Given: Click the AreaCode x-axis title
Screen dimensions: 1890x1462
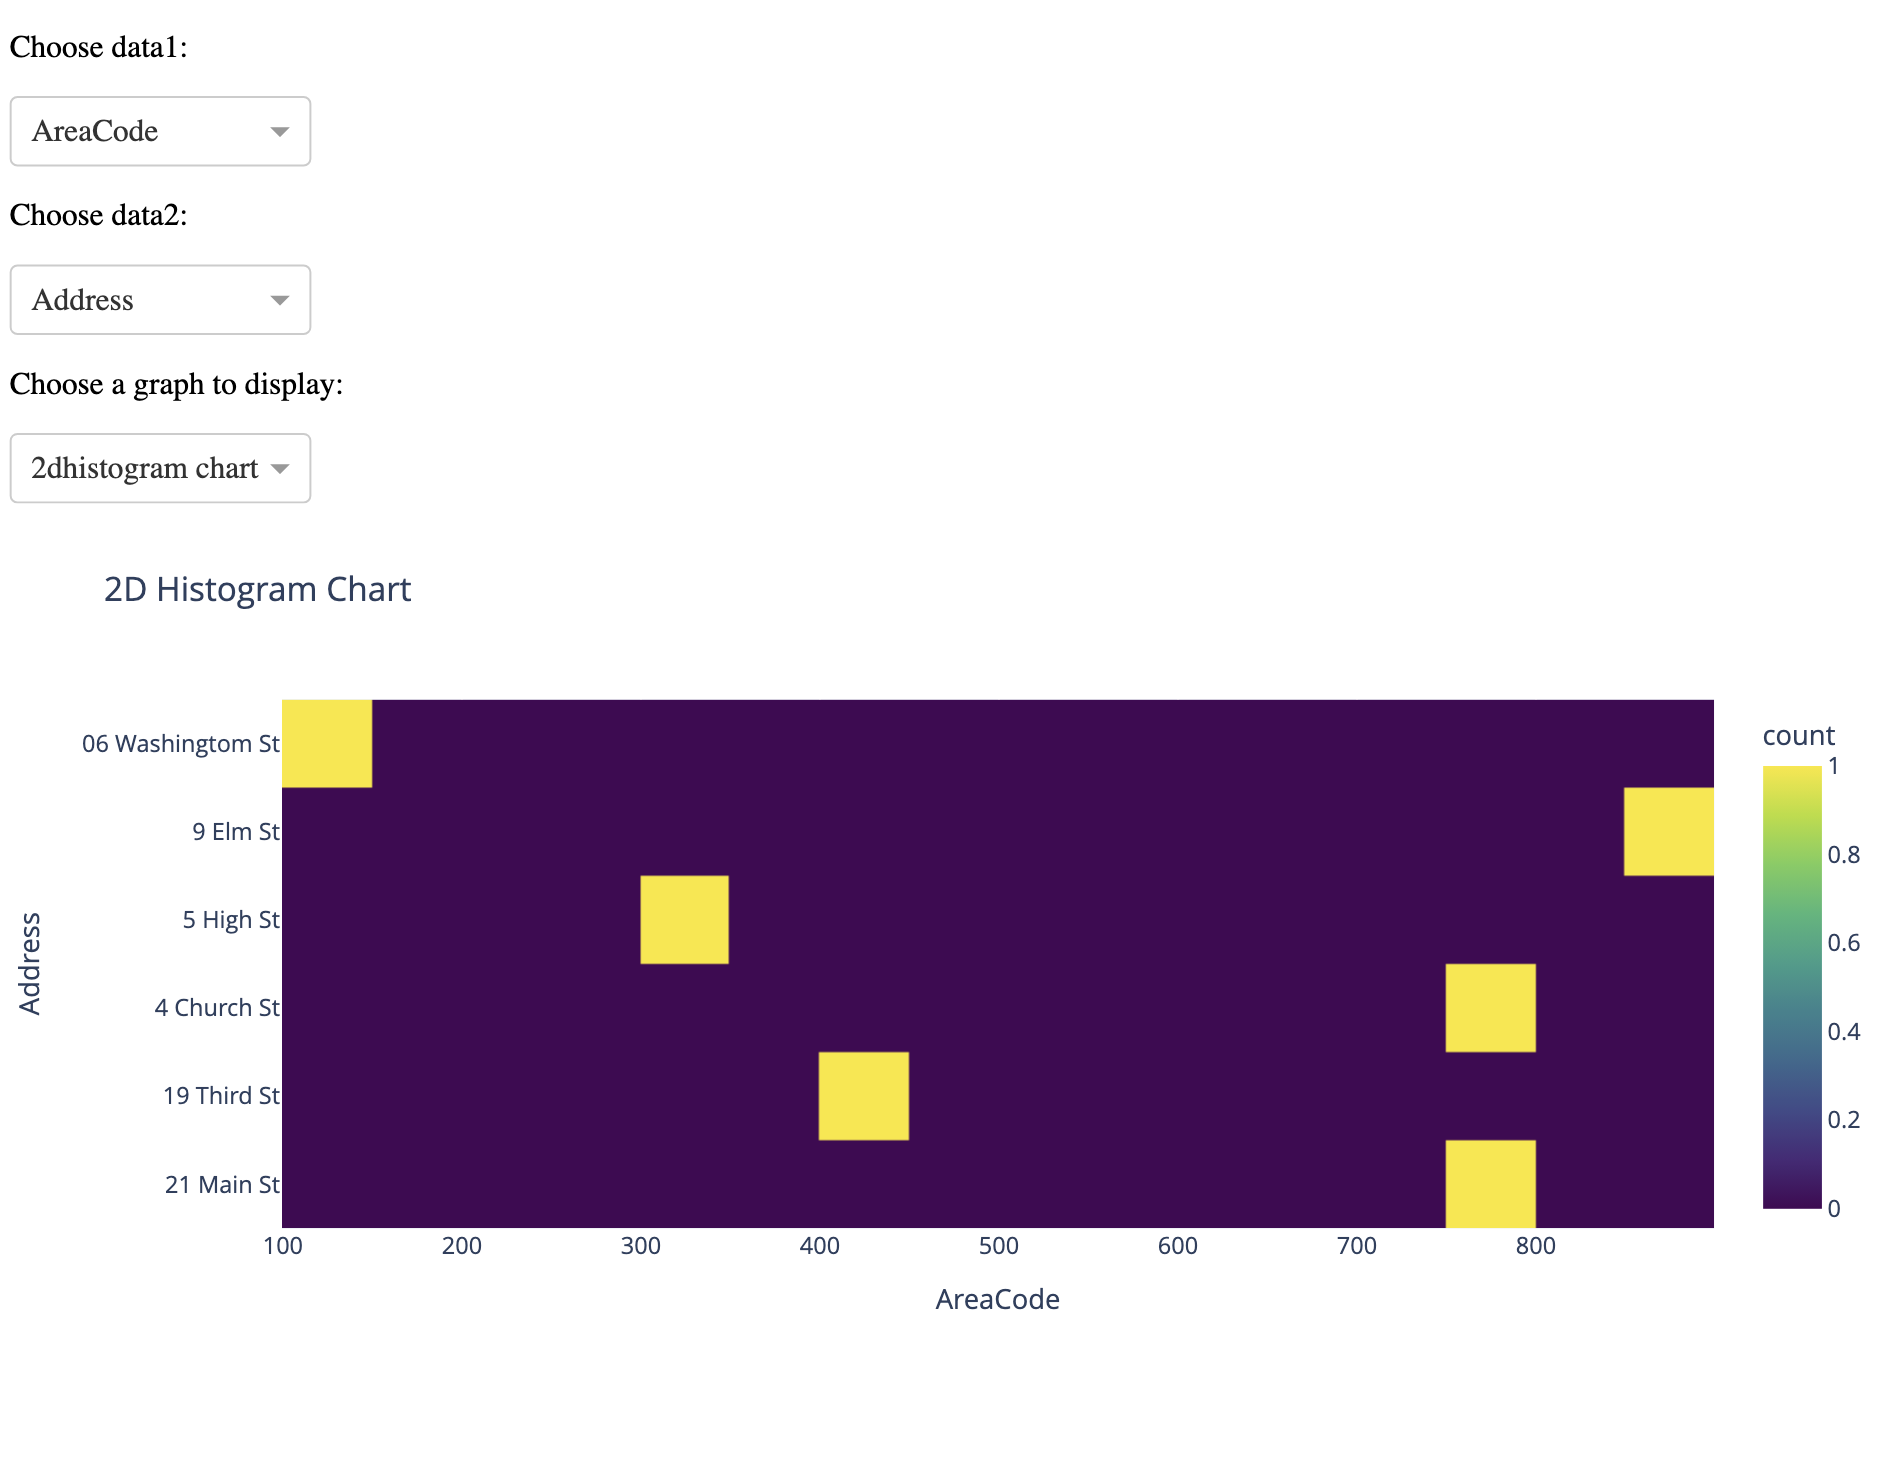Looking at the screenshot, I should 997,1299.
